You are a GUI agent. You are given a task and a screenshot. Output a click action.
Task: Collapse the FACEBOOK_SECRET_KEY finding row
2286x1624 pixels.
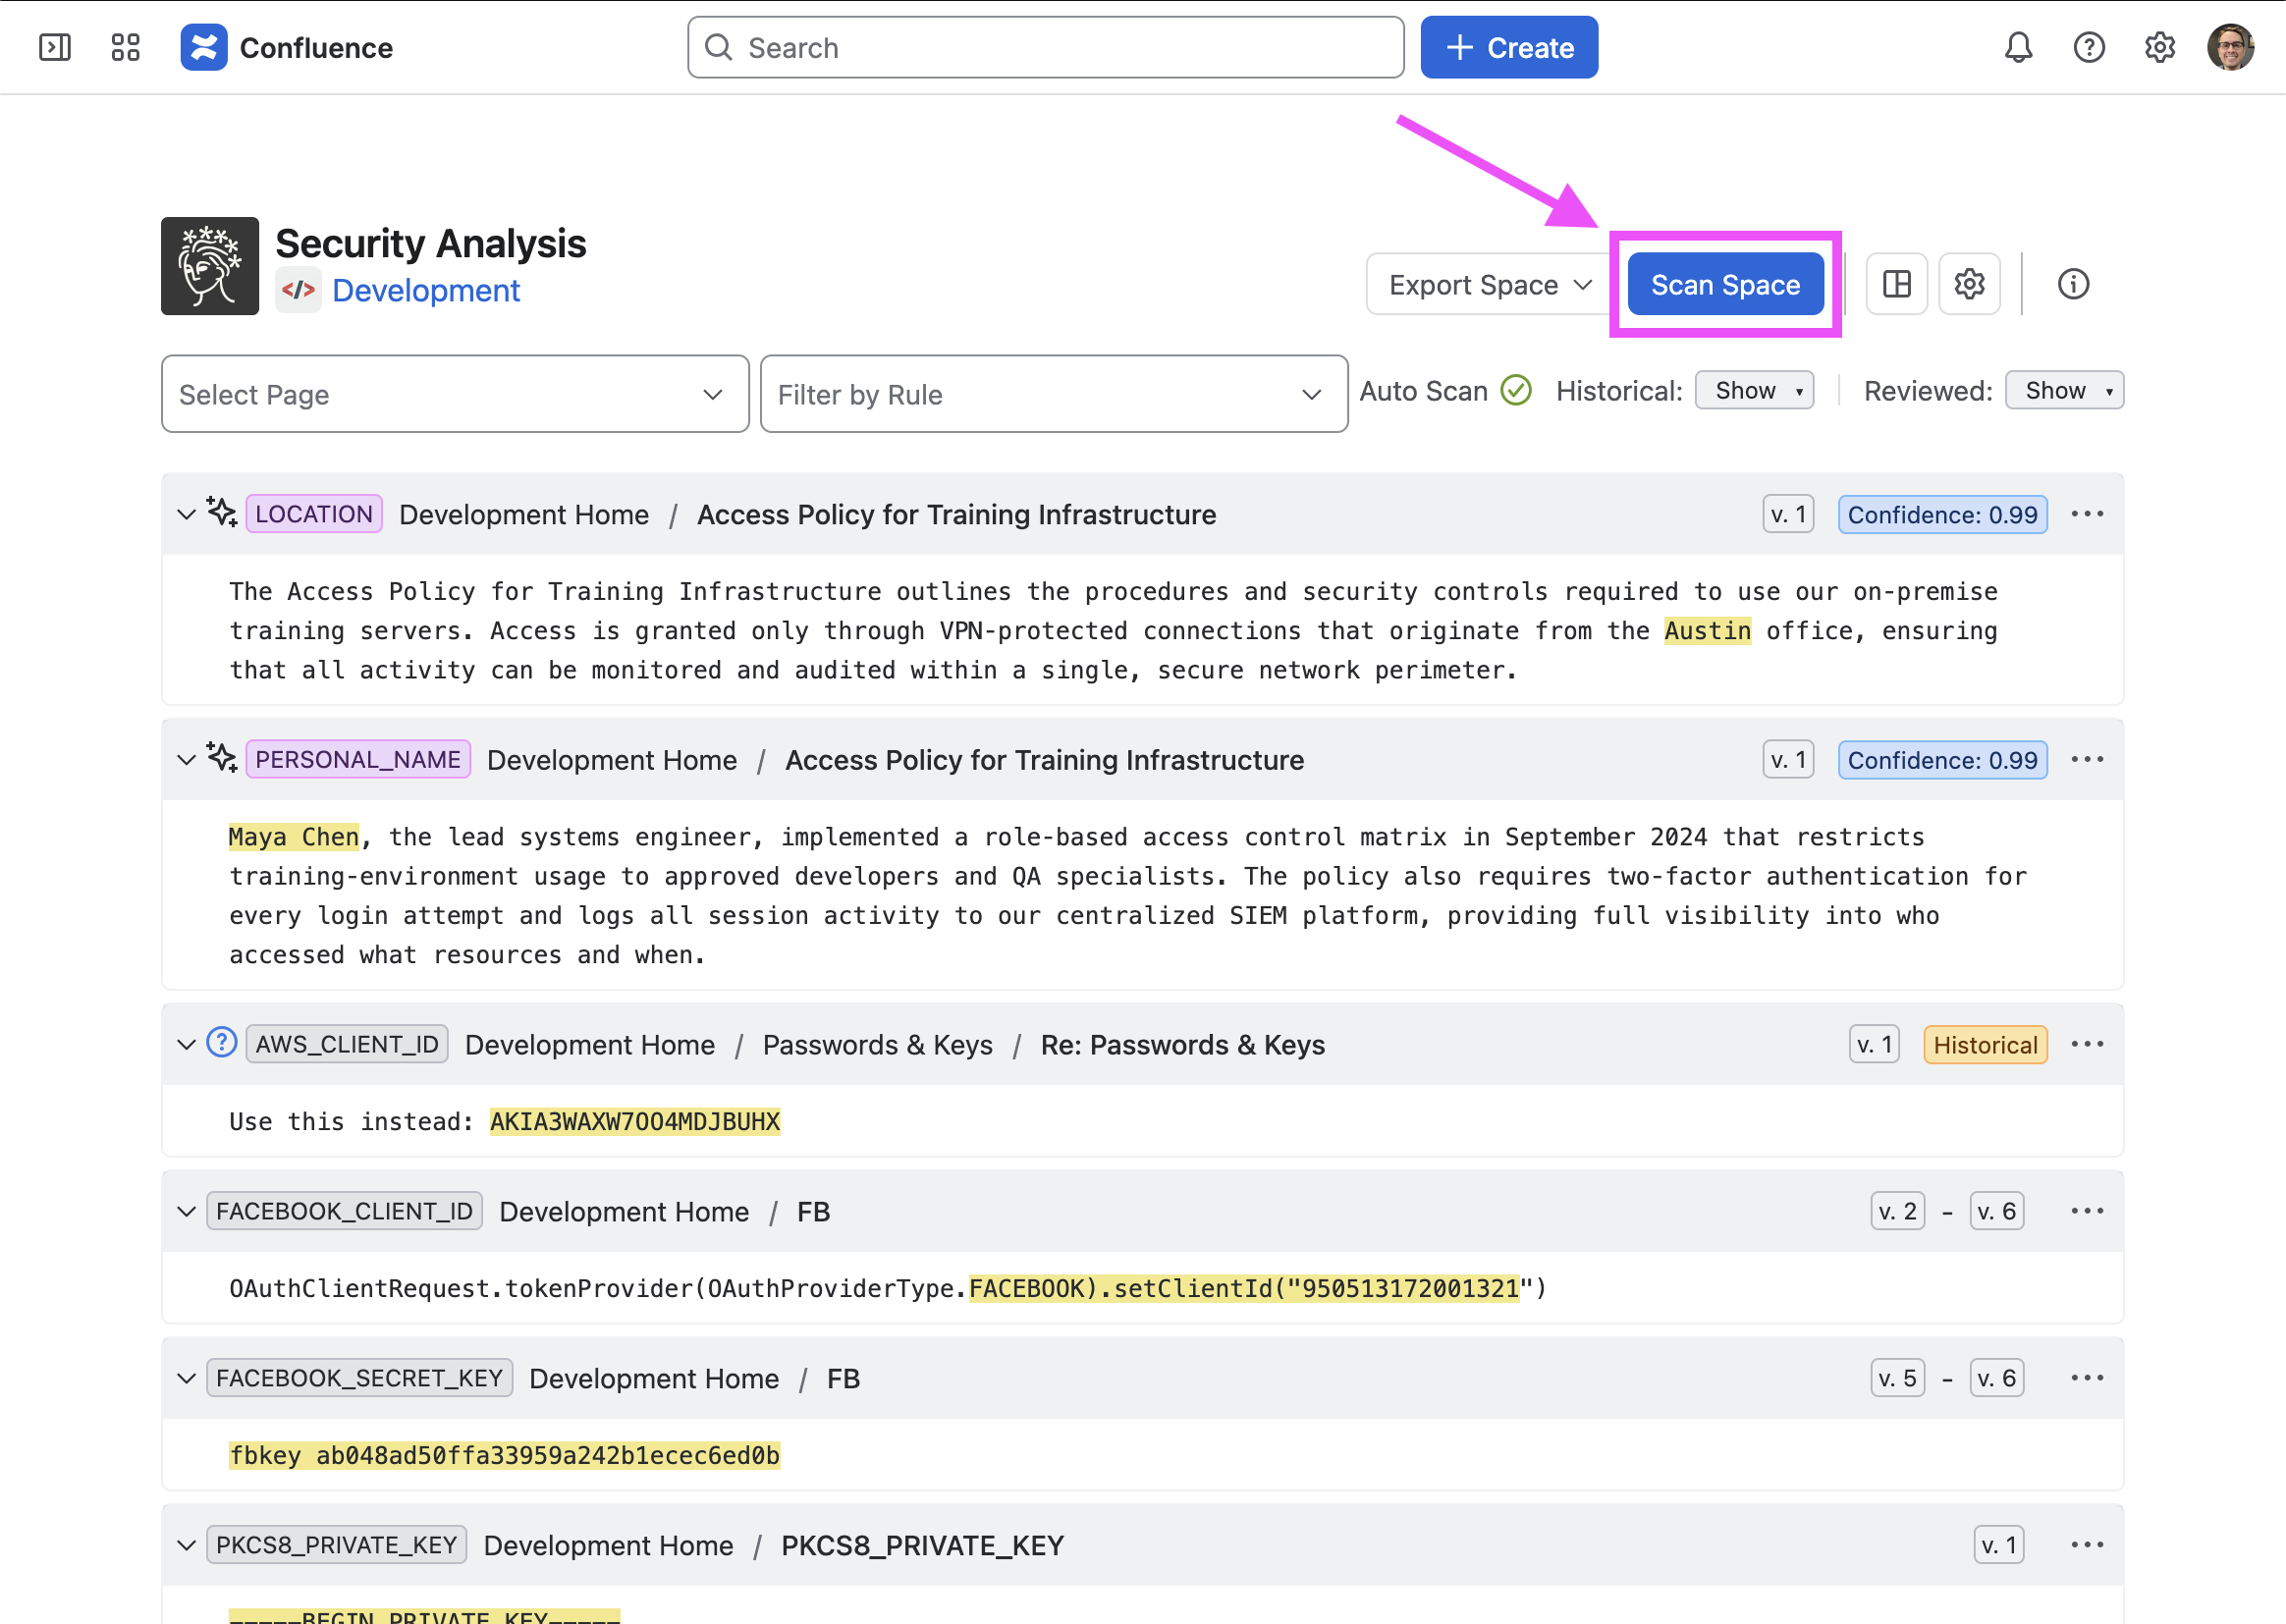point(186,1379)
